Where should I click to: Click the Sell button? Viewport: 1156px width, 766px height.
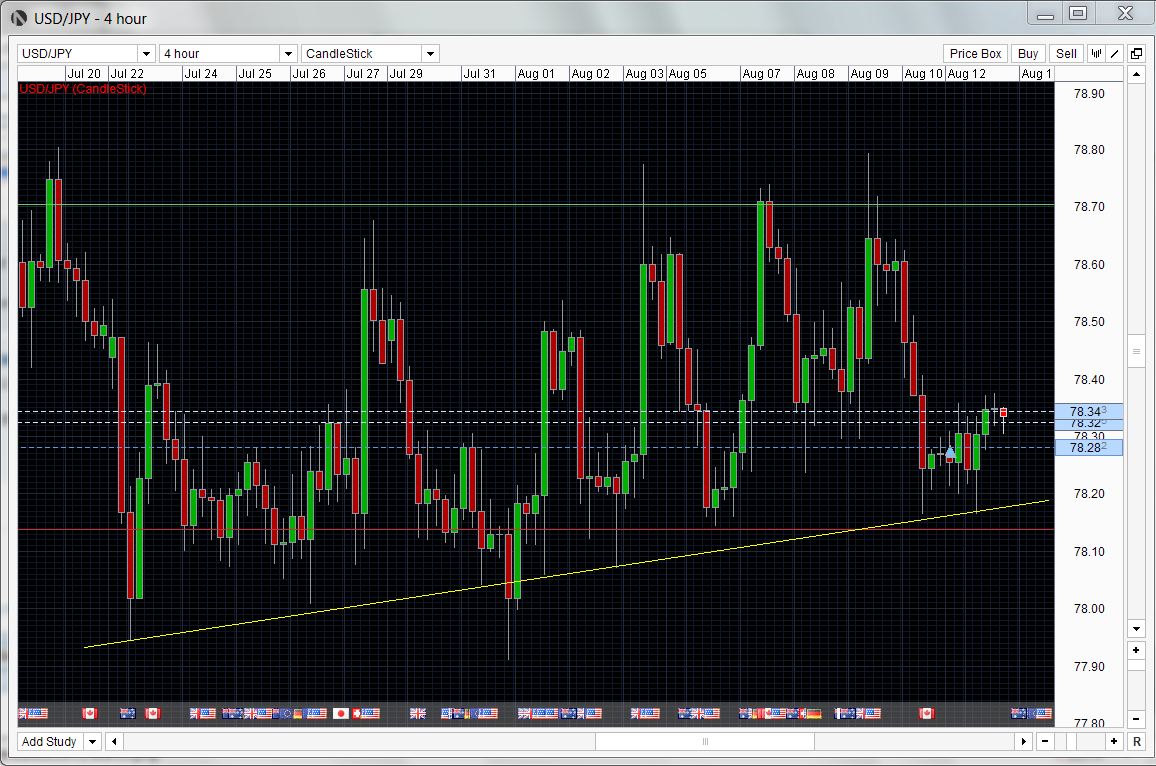coord(1066,54)
